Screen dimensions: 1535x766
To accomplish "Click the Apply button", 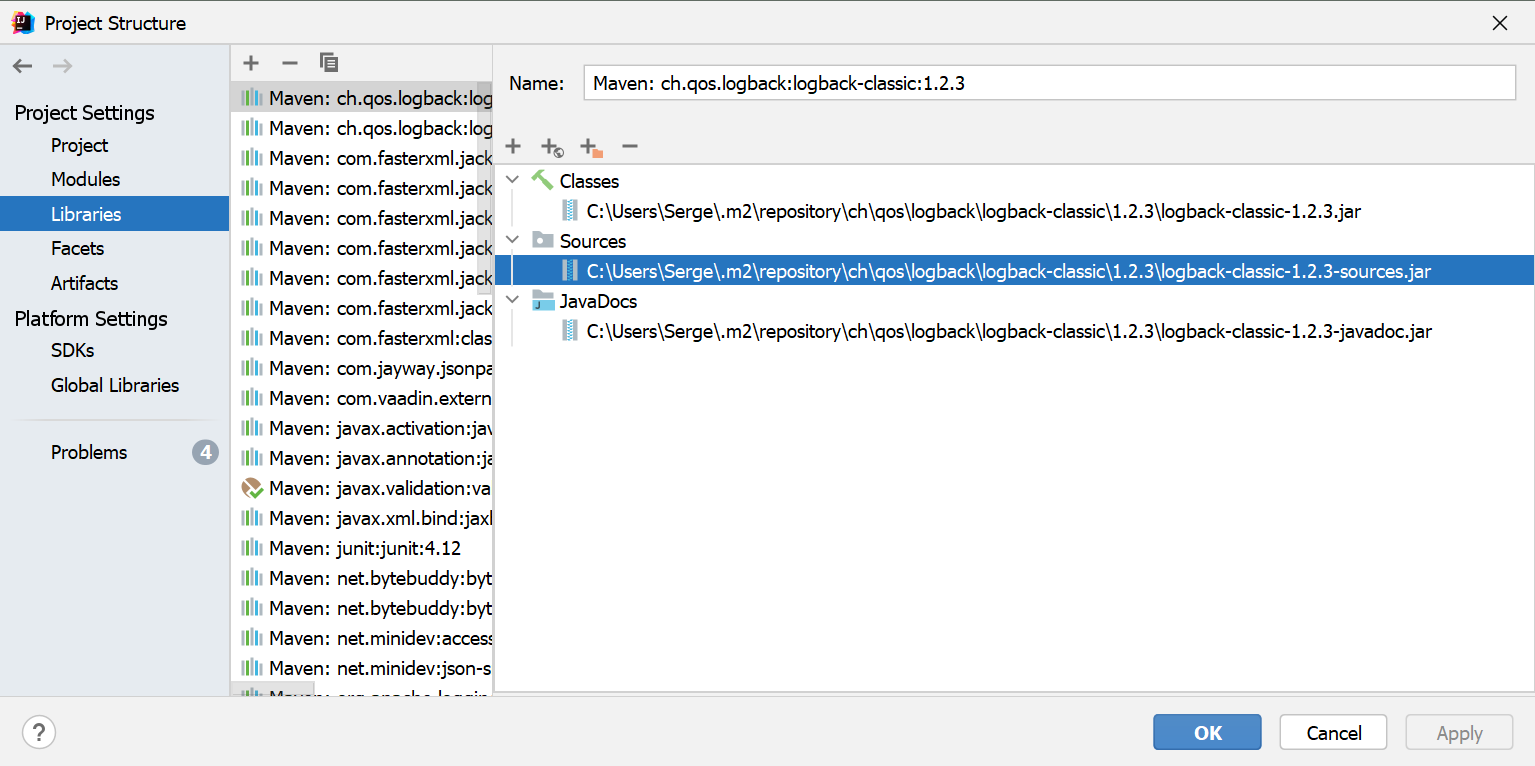I will click(x=1459, y=732).
